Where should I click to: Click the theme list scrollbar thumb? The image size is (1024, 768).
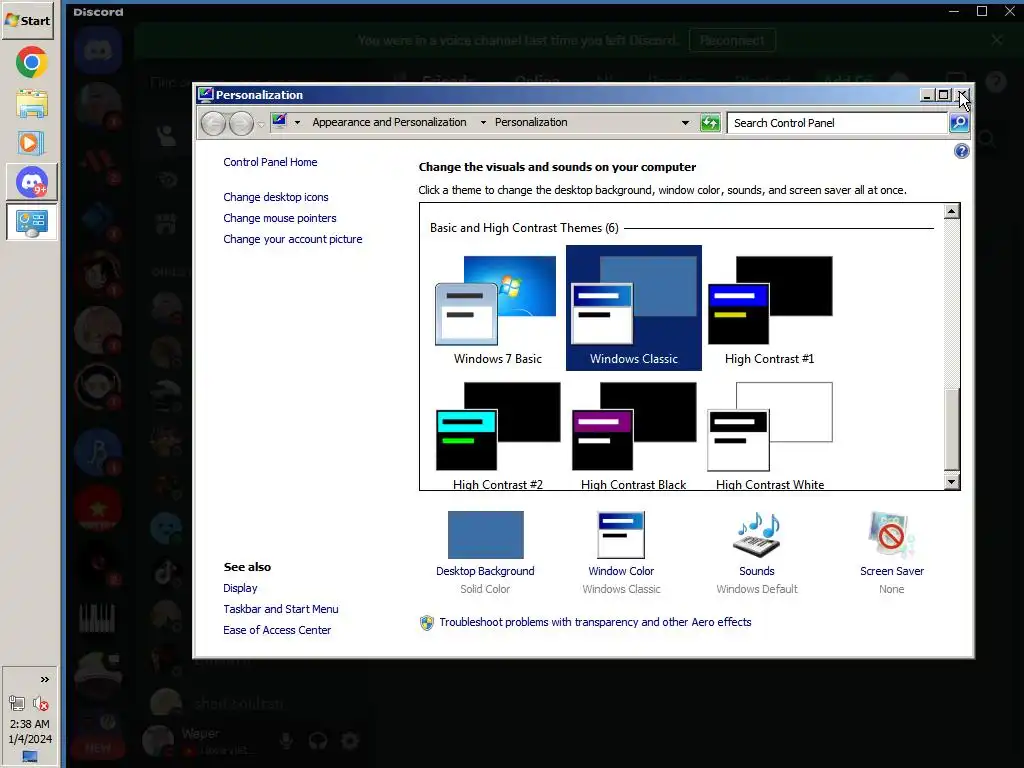[952, 429]
